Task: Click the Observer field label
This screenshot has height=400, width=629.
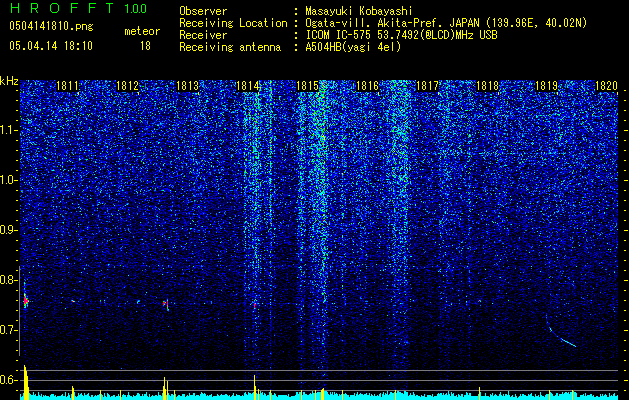Action: pyautogui.click(x=203, y=11)
